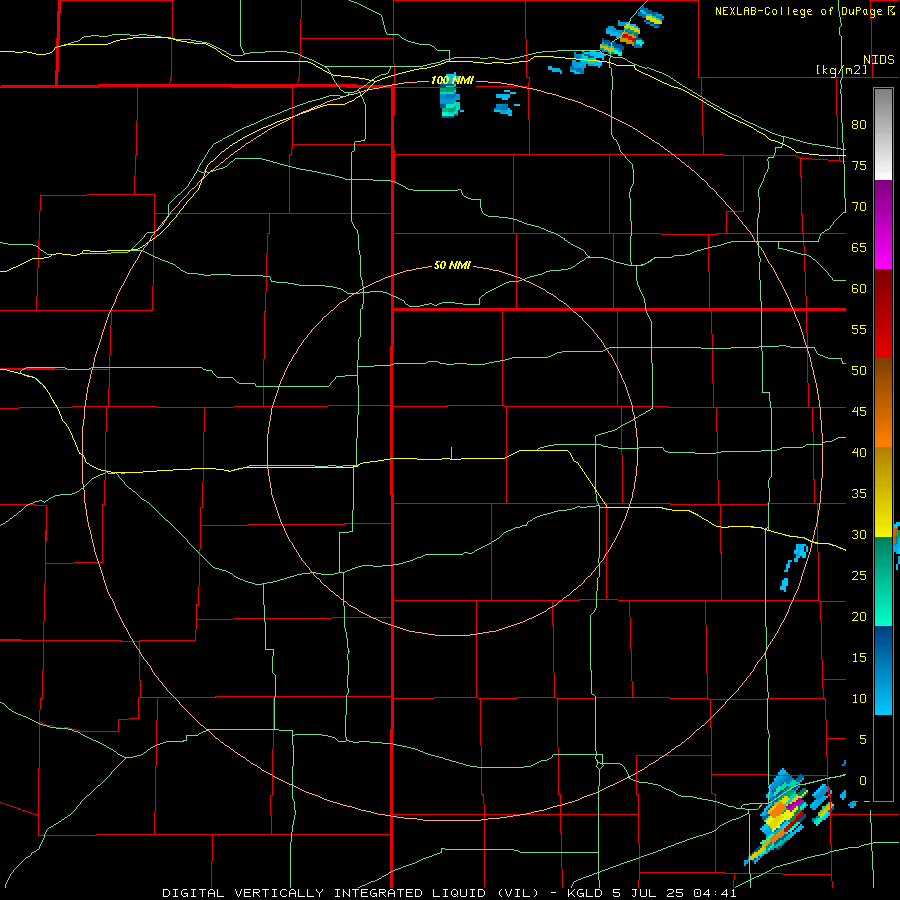
Task: Click the 50 value on the scale
Action: 859,370
